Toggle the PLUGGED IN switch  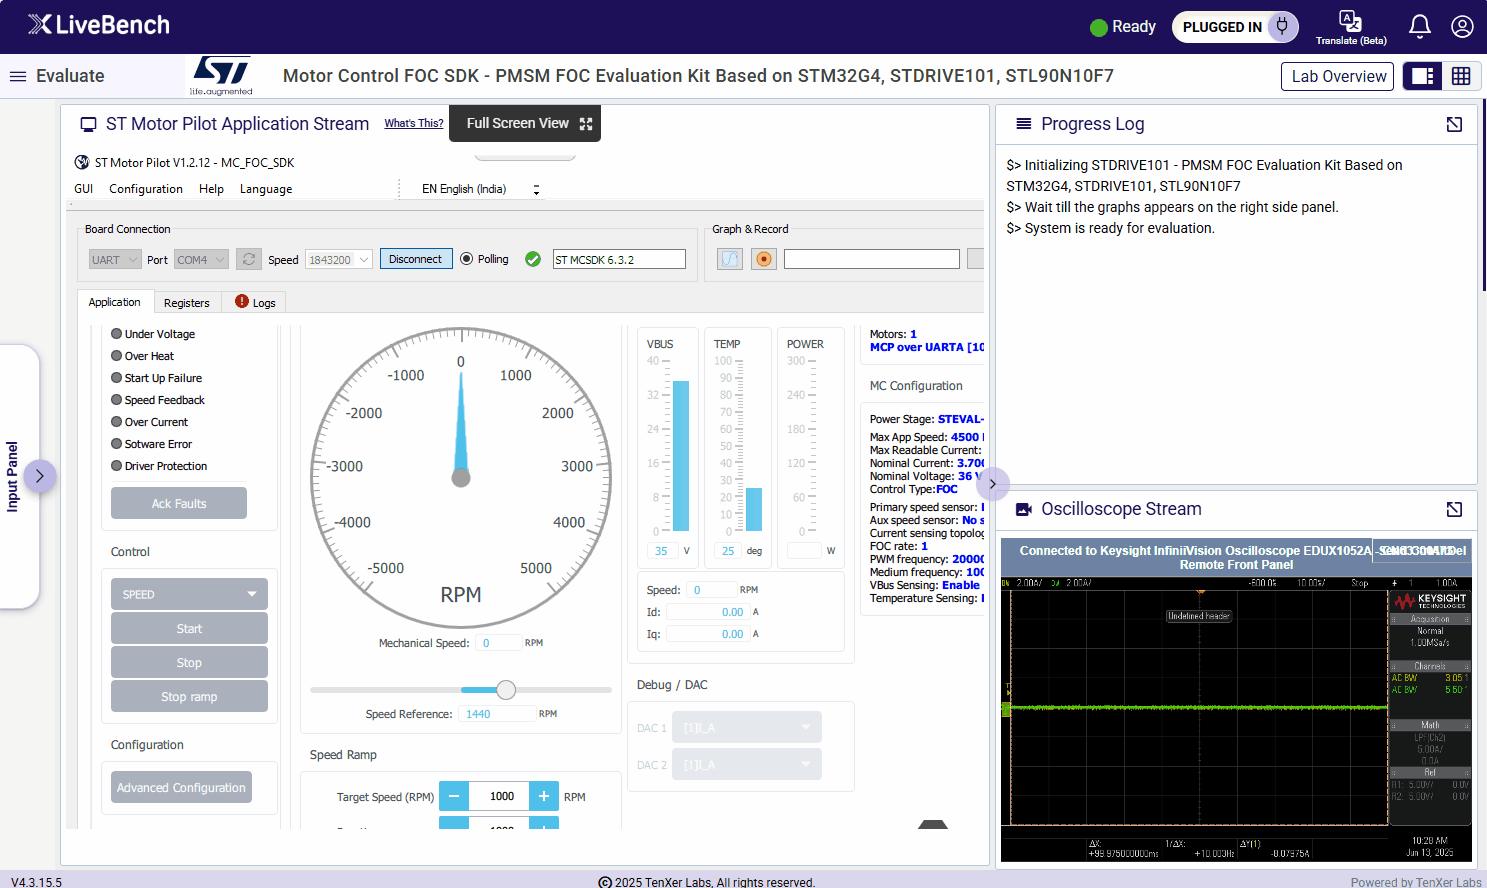pyautogui.click(x=1235, y=27)
